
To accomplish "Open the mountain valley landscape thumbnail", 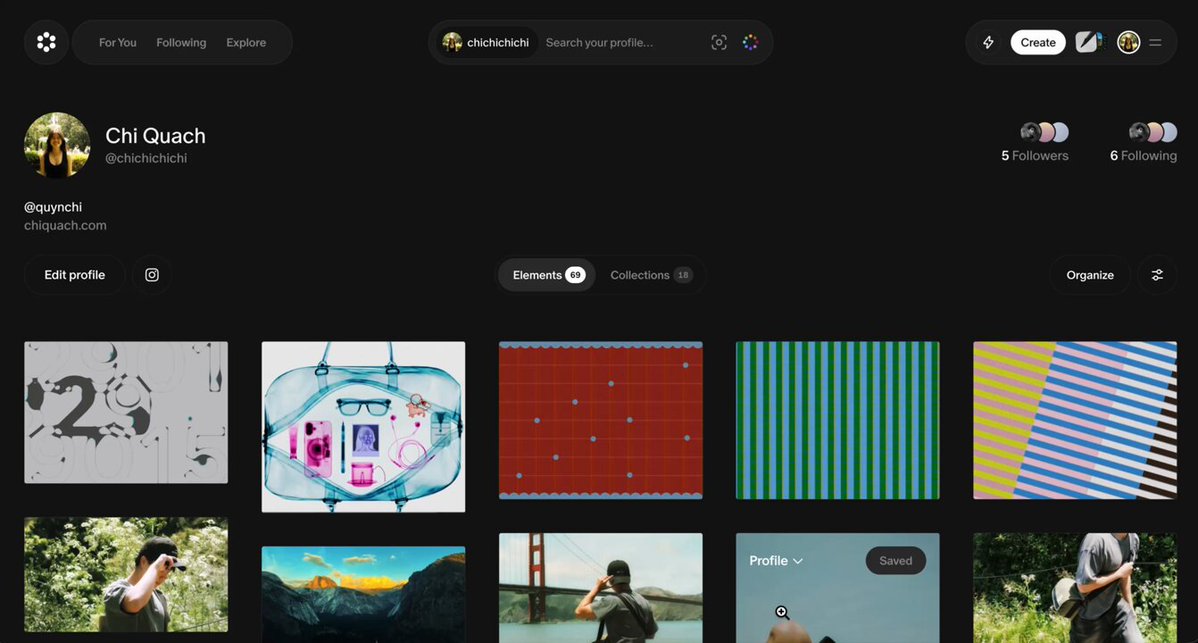I will tap(363, 594).
